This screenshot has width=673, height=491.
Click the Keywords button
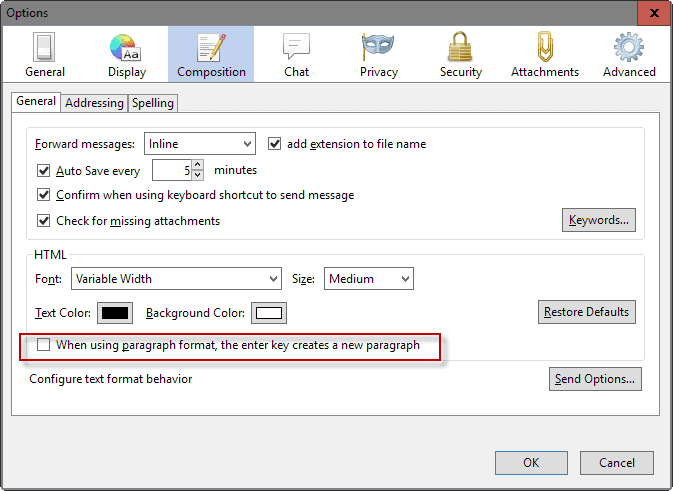[599, 220]
